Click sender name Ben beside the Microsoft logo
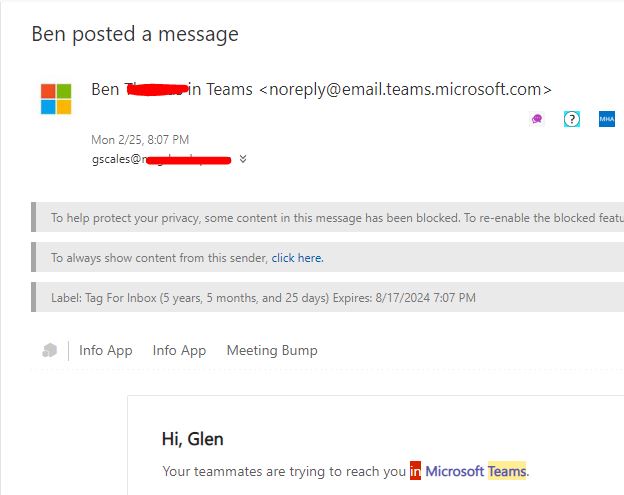This screenshot has height=495, width=624. (x=105, y=89)
